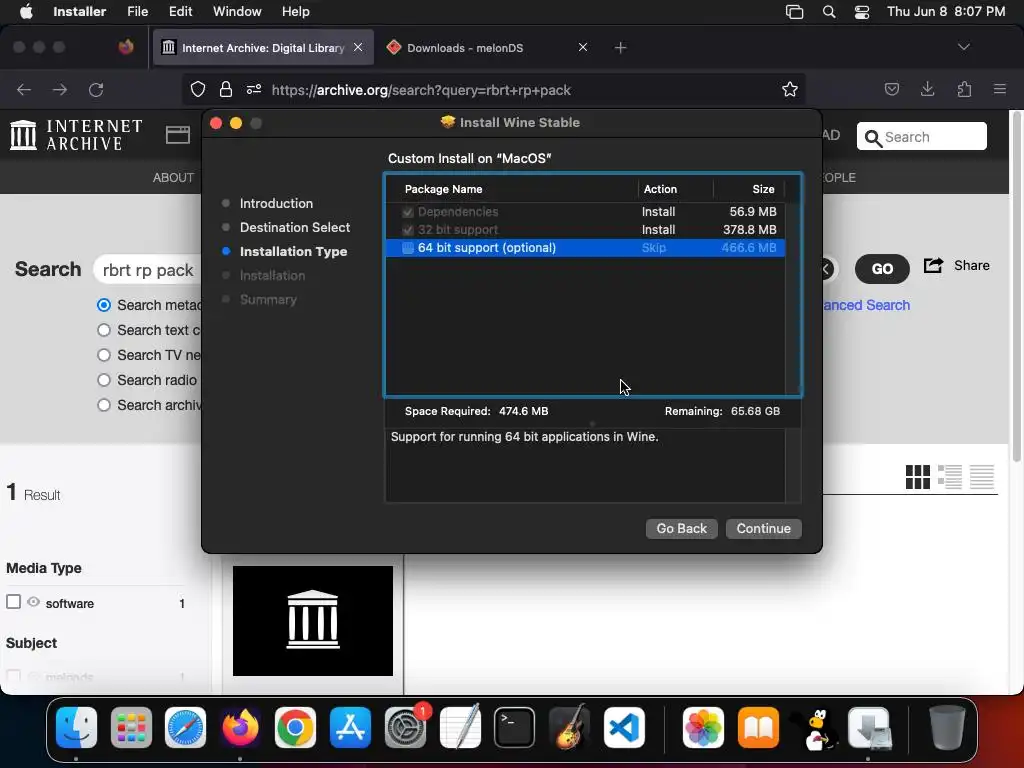Screen dimensions: 1024x768
Task: Switch results to compact list view
Action: tap(982, 477)
